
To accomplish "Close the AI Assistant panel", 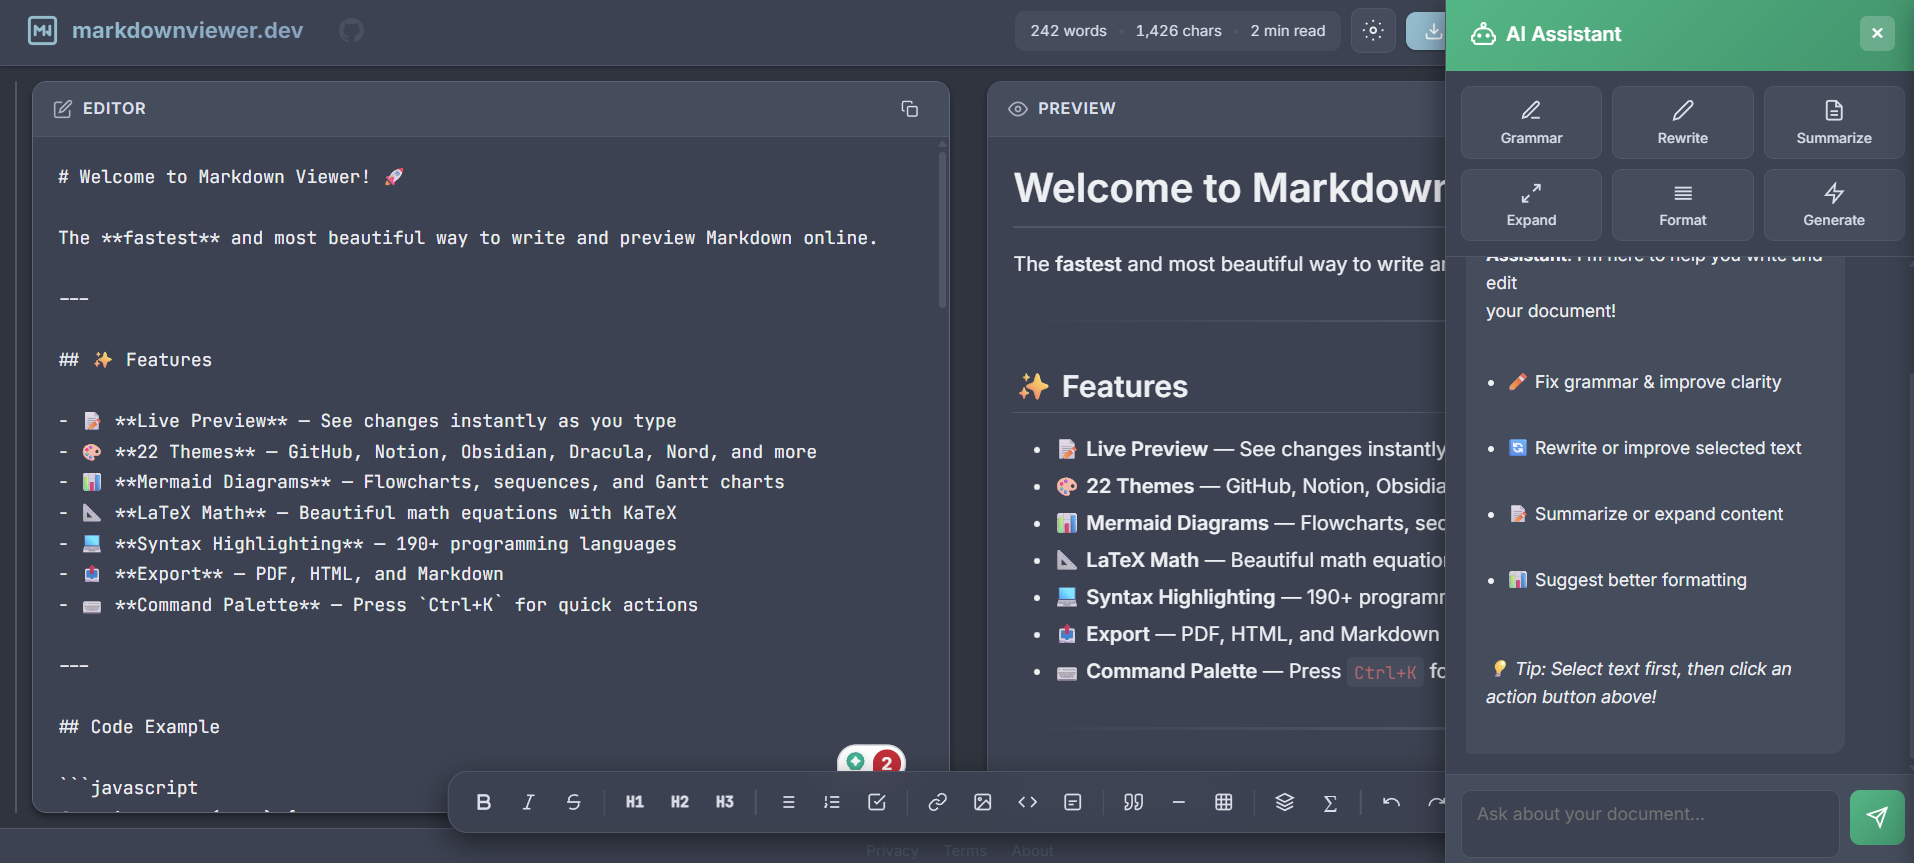I will point(1877,33).
